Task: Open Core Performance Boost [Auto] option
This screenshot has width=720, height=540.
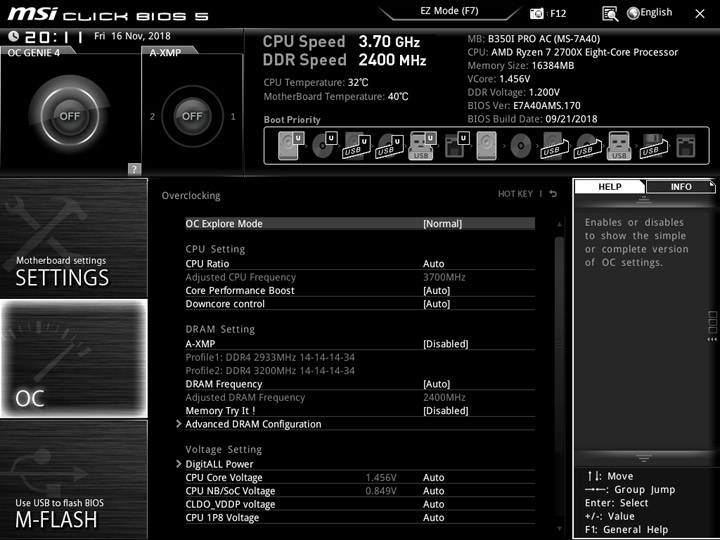Action: (360, 290)
